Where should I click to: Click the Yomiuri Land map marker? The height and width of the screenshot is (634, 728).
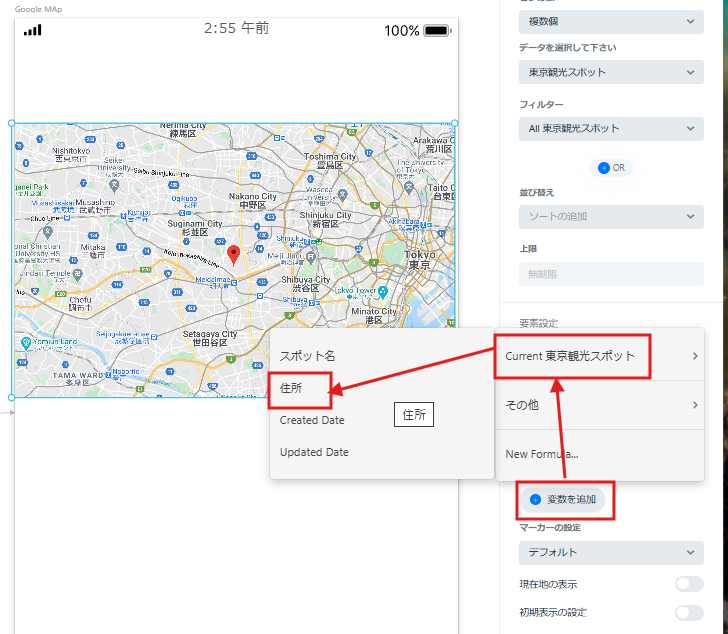(26, 343)
